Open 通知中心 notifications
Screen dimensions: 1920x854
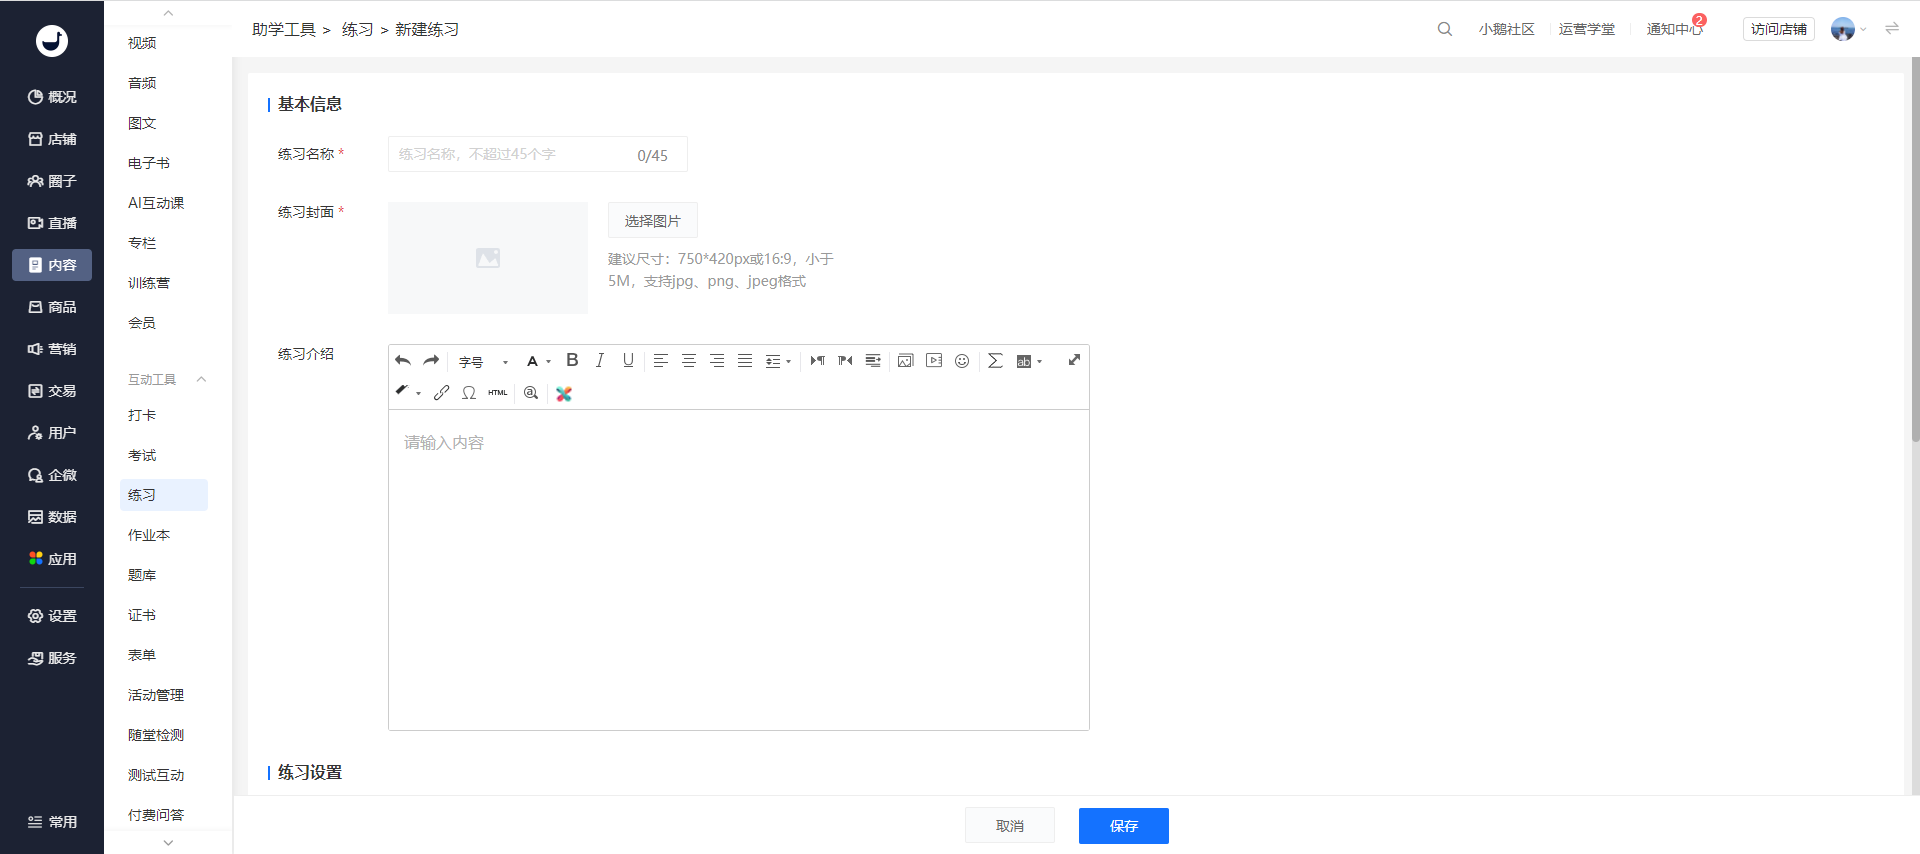pyautogui.click(x=1676, y=29)
